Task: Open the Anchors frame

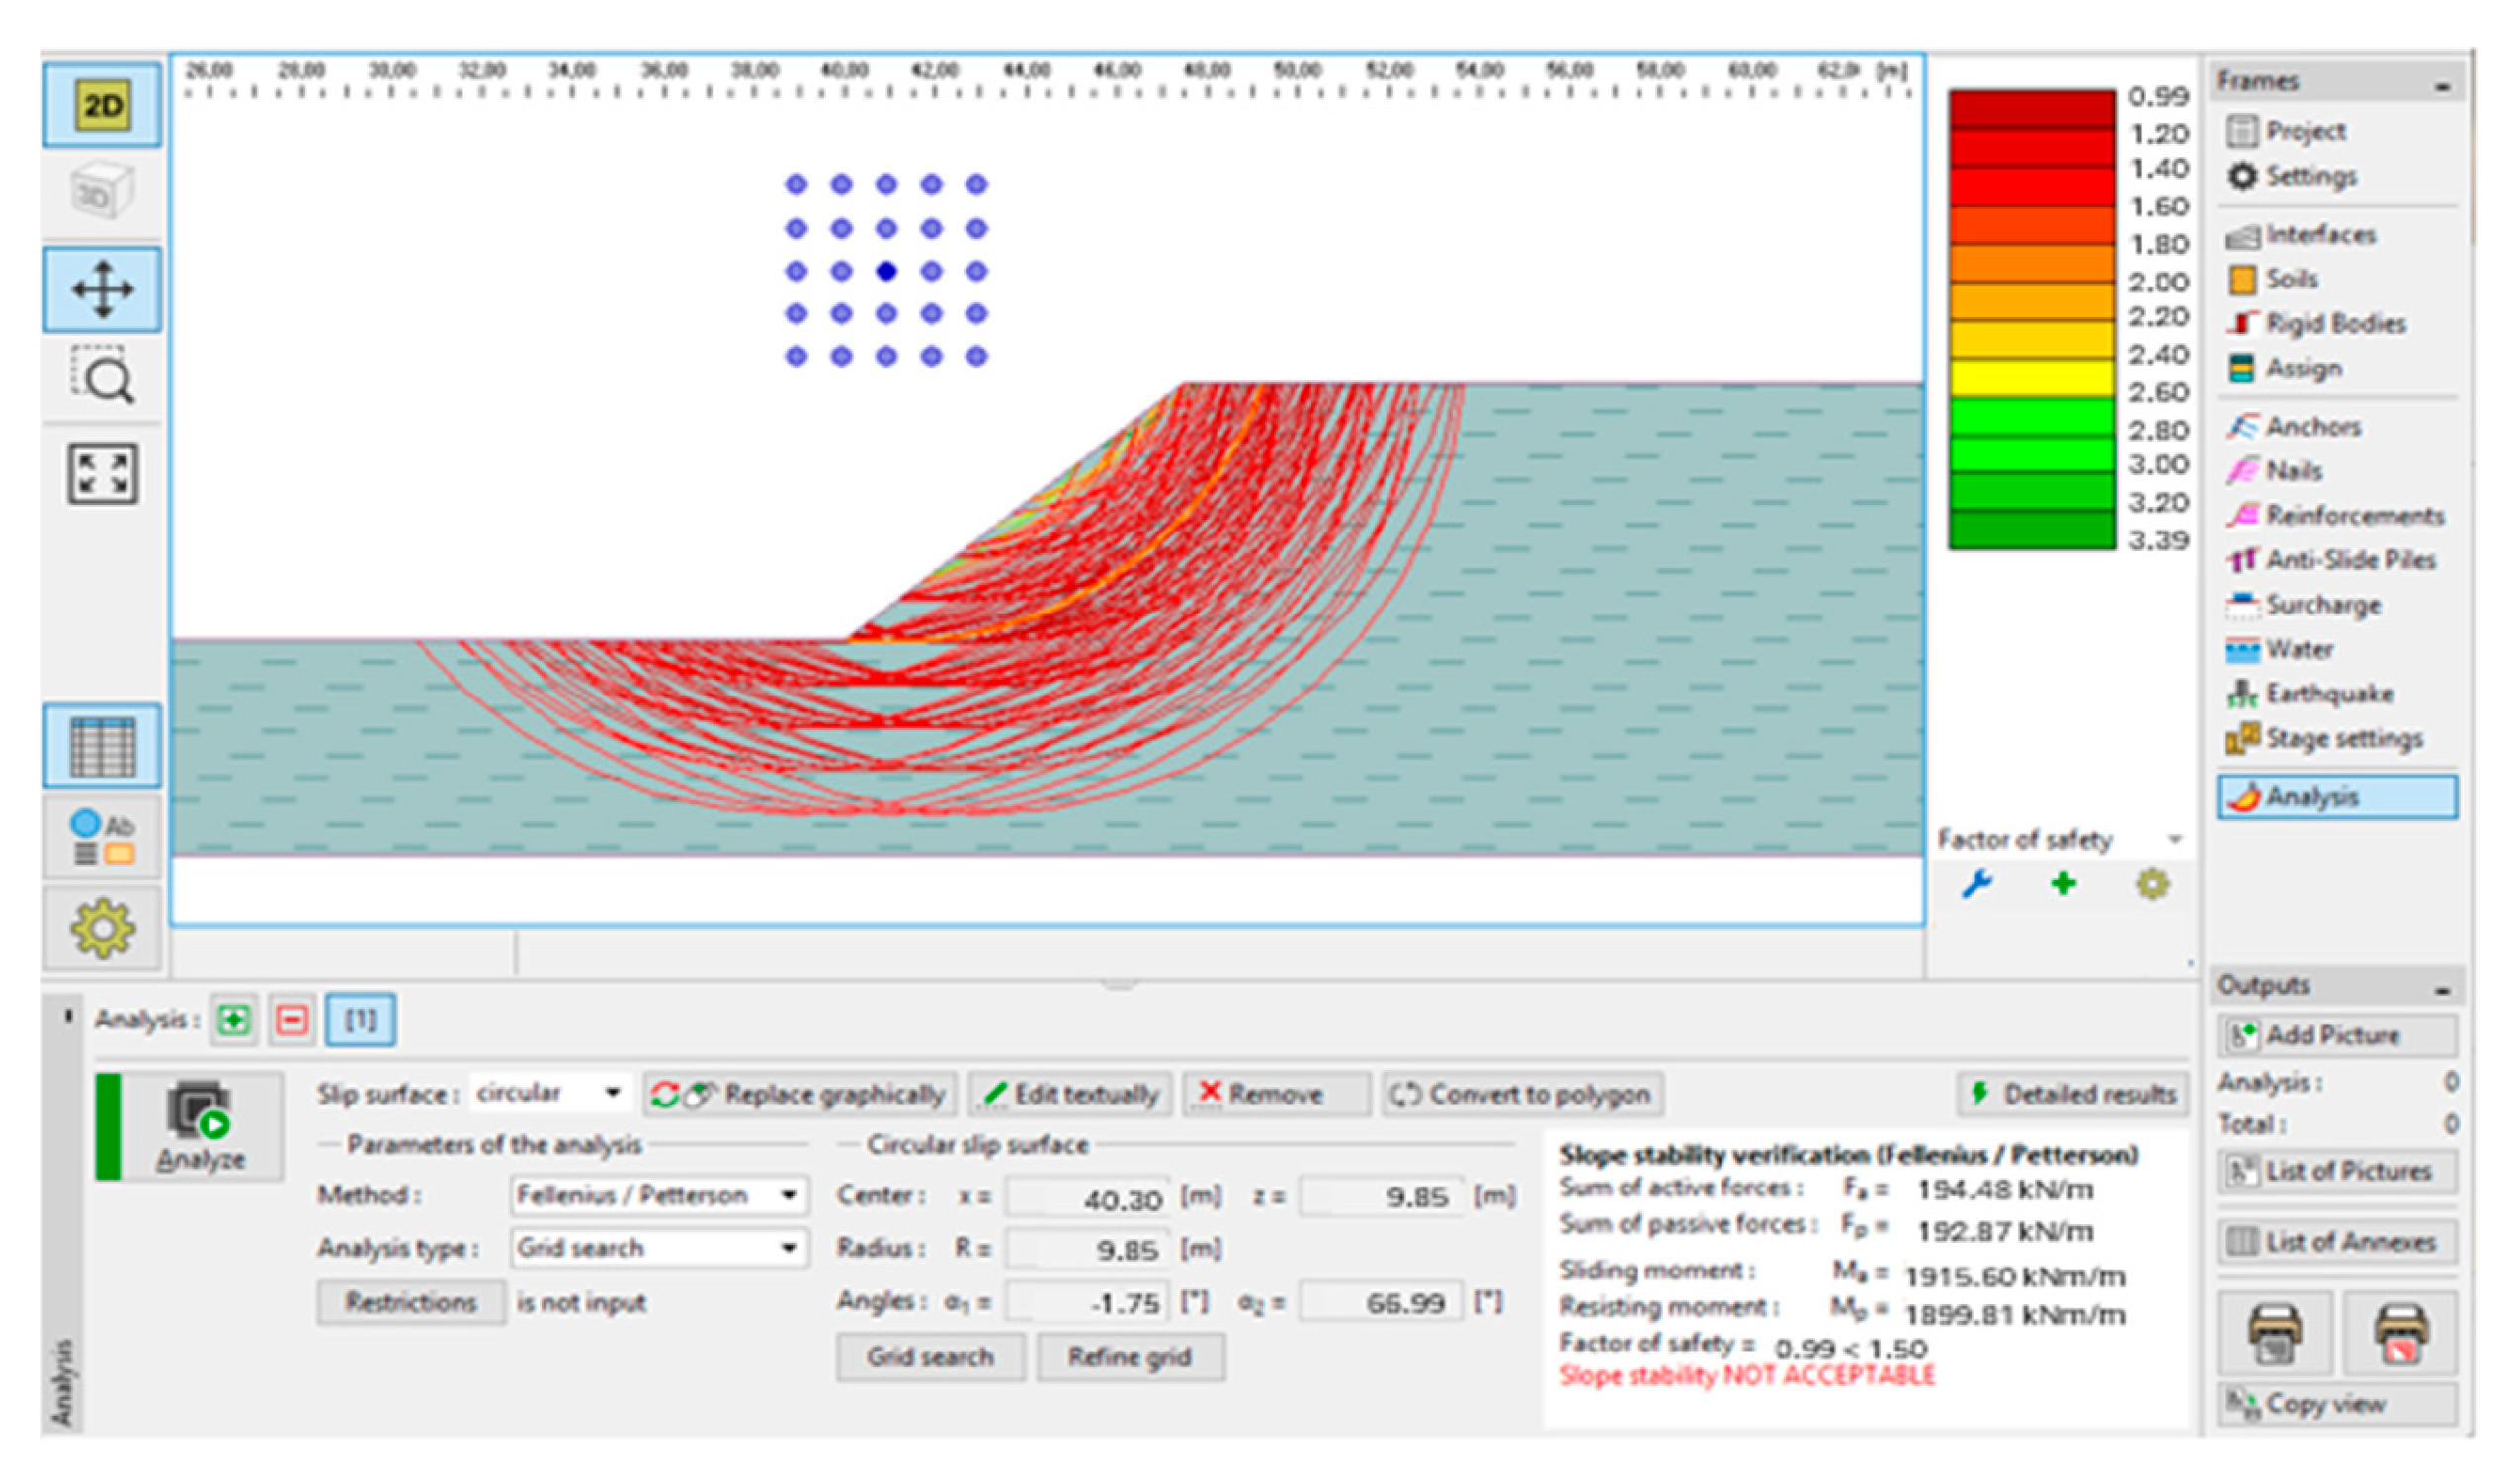Action: point(2337,427)
